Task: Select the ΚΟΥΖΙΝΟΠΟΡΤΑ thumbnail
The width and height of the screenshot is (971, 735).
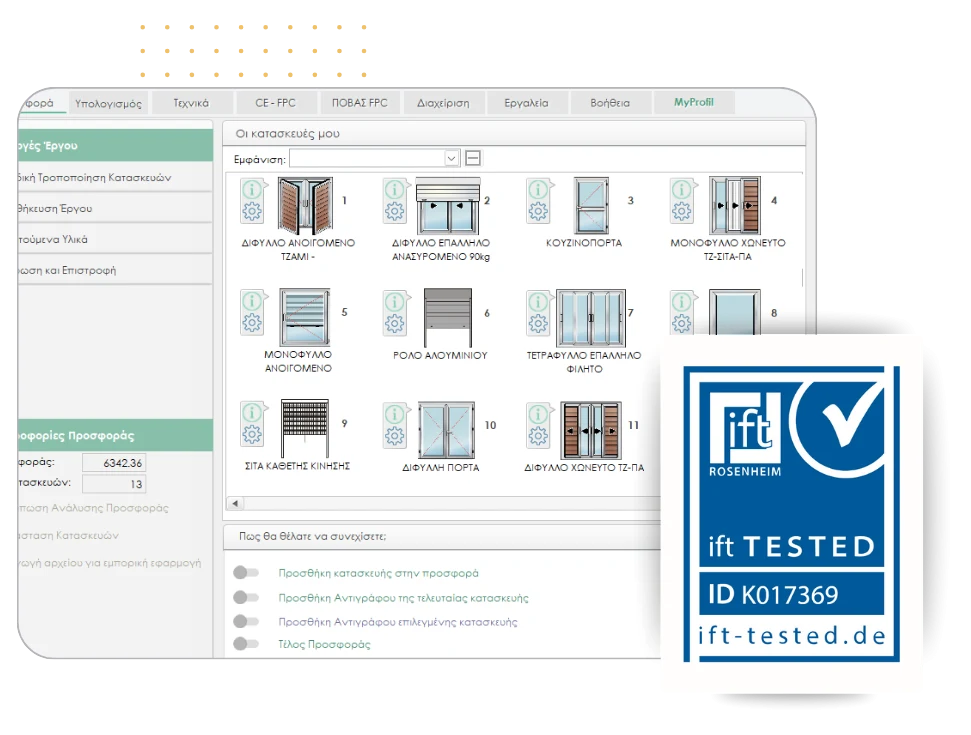Action: click(x=591, y=206)
